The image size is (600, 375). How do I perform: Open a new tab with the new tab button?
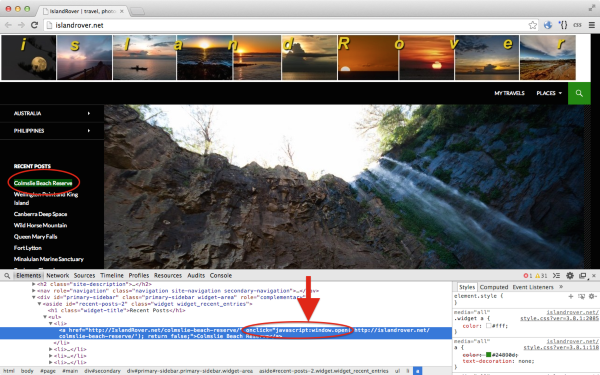[x=137, y=11]
